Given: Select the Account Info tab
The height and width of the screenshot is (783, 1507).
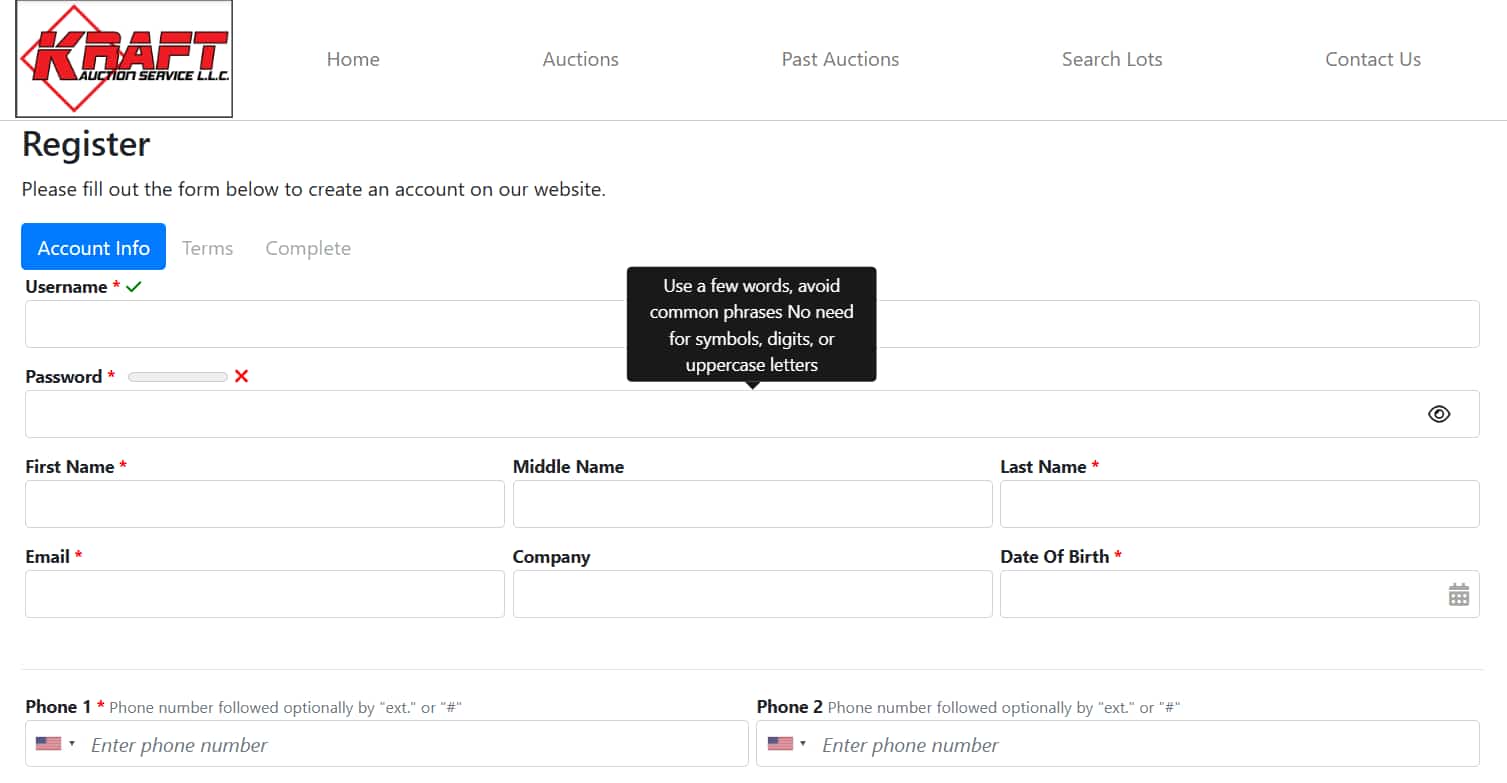Looking at the screenshot, I should 93,247.
